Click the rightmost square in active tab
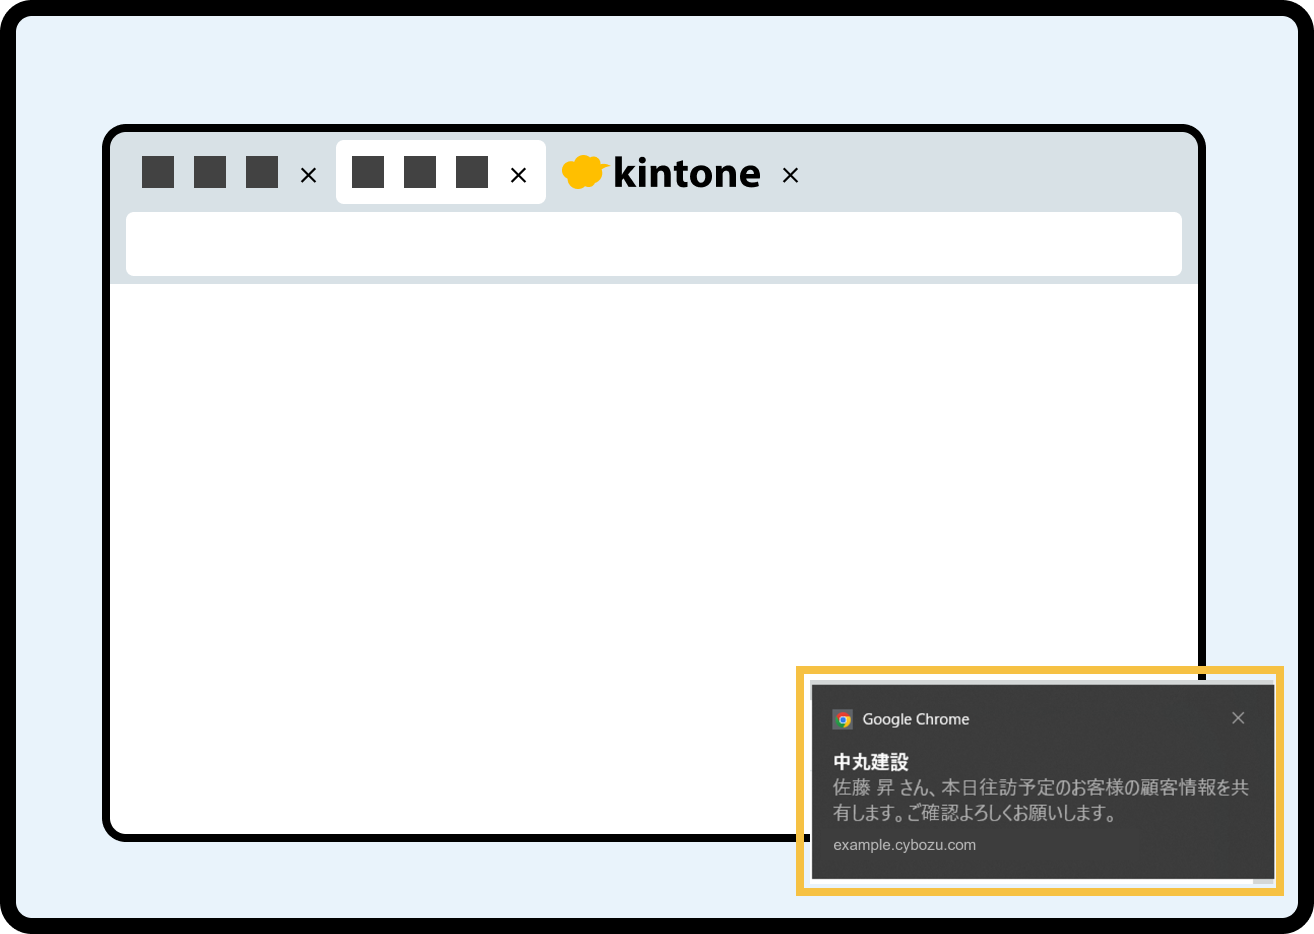Screen dimensions: 1314x934 pos(472,172)
